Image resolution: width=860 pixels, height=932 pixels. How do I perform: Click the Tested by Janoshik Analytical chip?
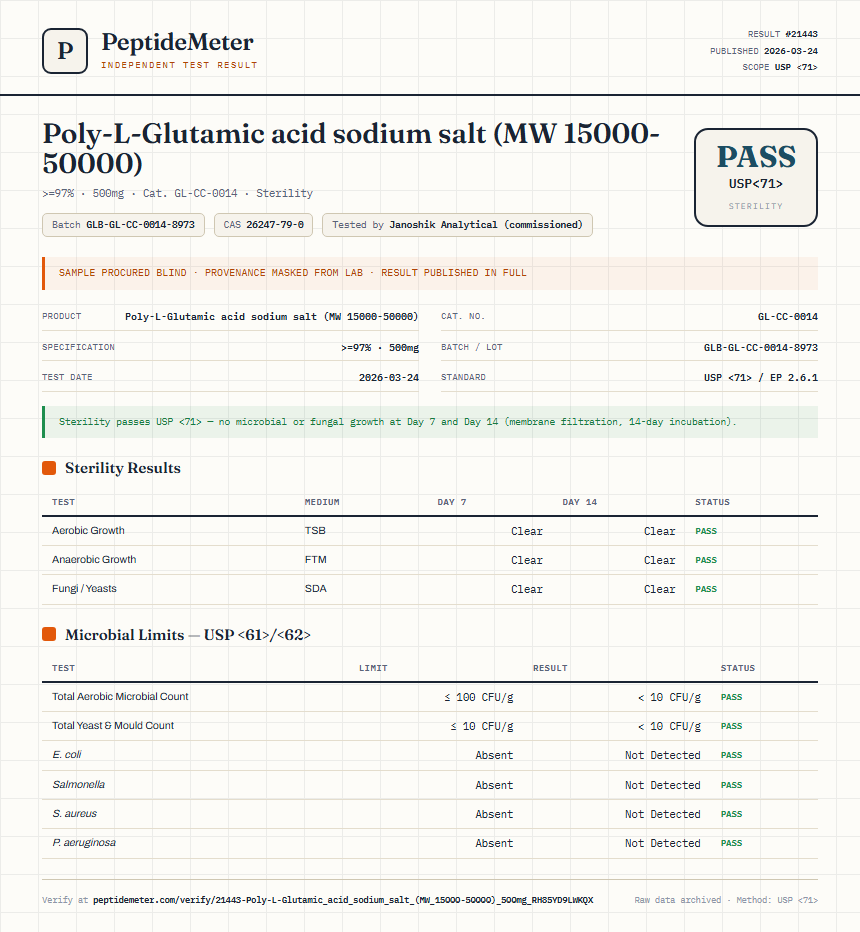point(457,225)
